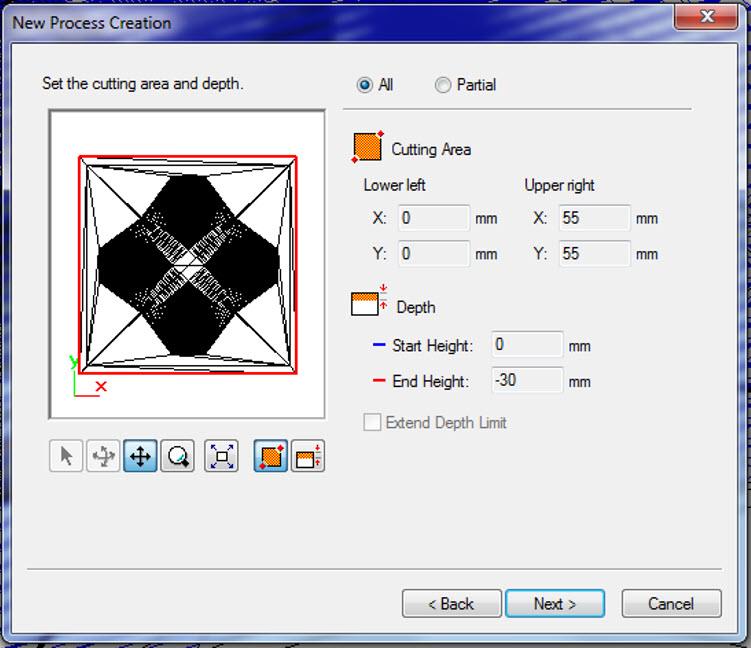
Task: Select the arrow pointer tool
Action: [66, 456]
